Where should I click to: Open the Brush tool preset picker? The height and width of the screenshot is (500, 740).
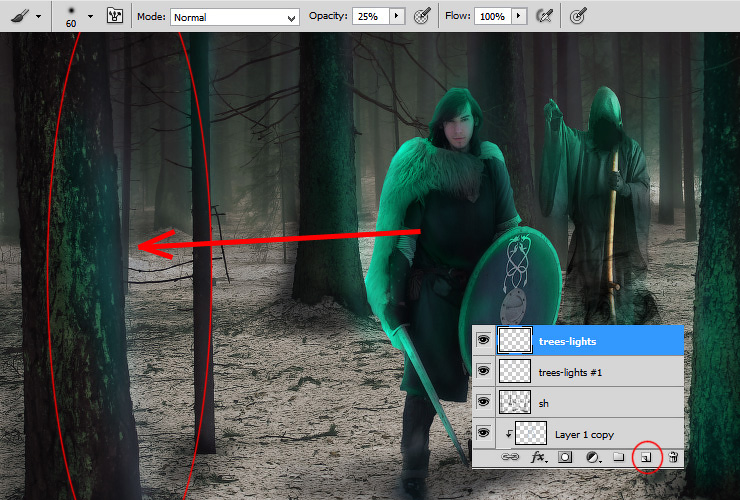tap(20, 17)
